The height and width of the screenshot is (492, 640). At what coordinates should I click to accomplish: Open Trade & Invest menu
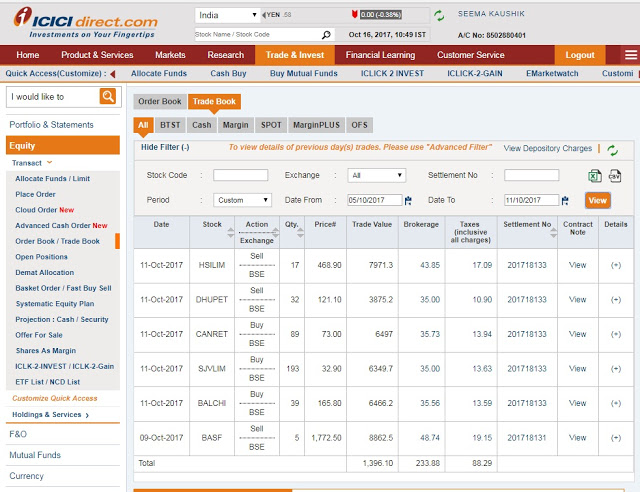point(295,55)
